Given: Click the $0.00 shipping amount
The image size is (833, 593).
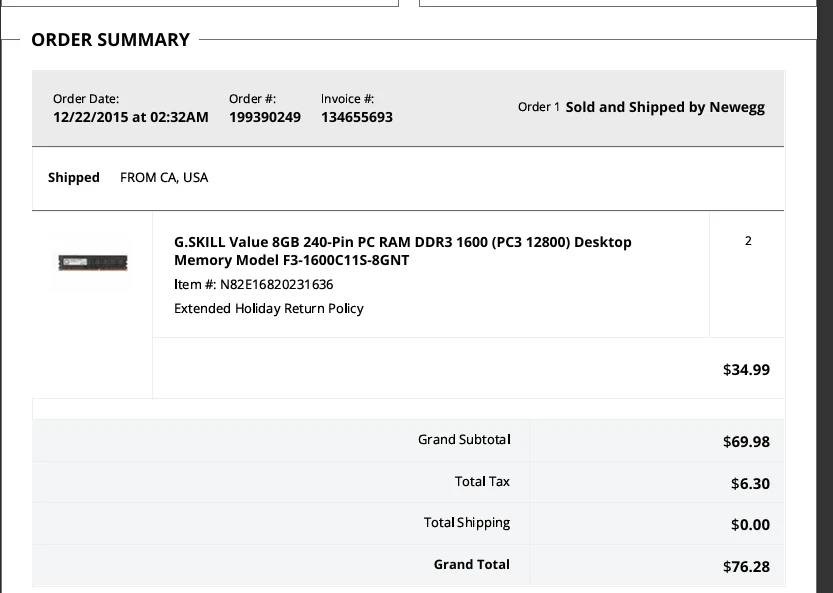Looking at the screenshot, I should click(750, 525).
